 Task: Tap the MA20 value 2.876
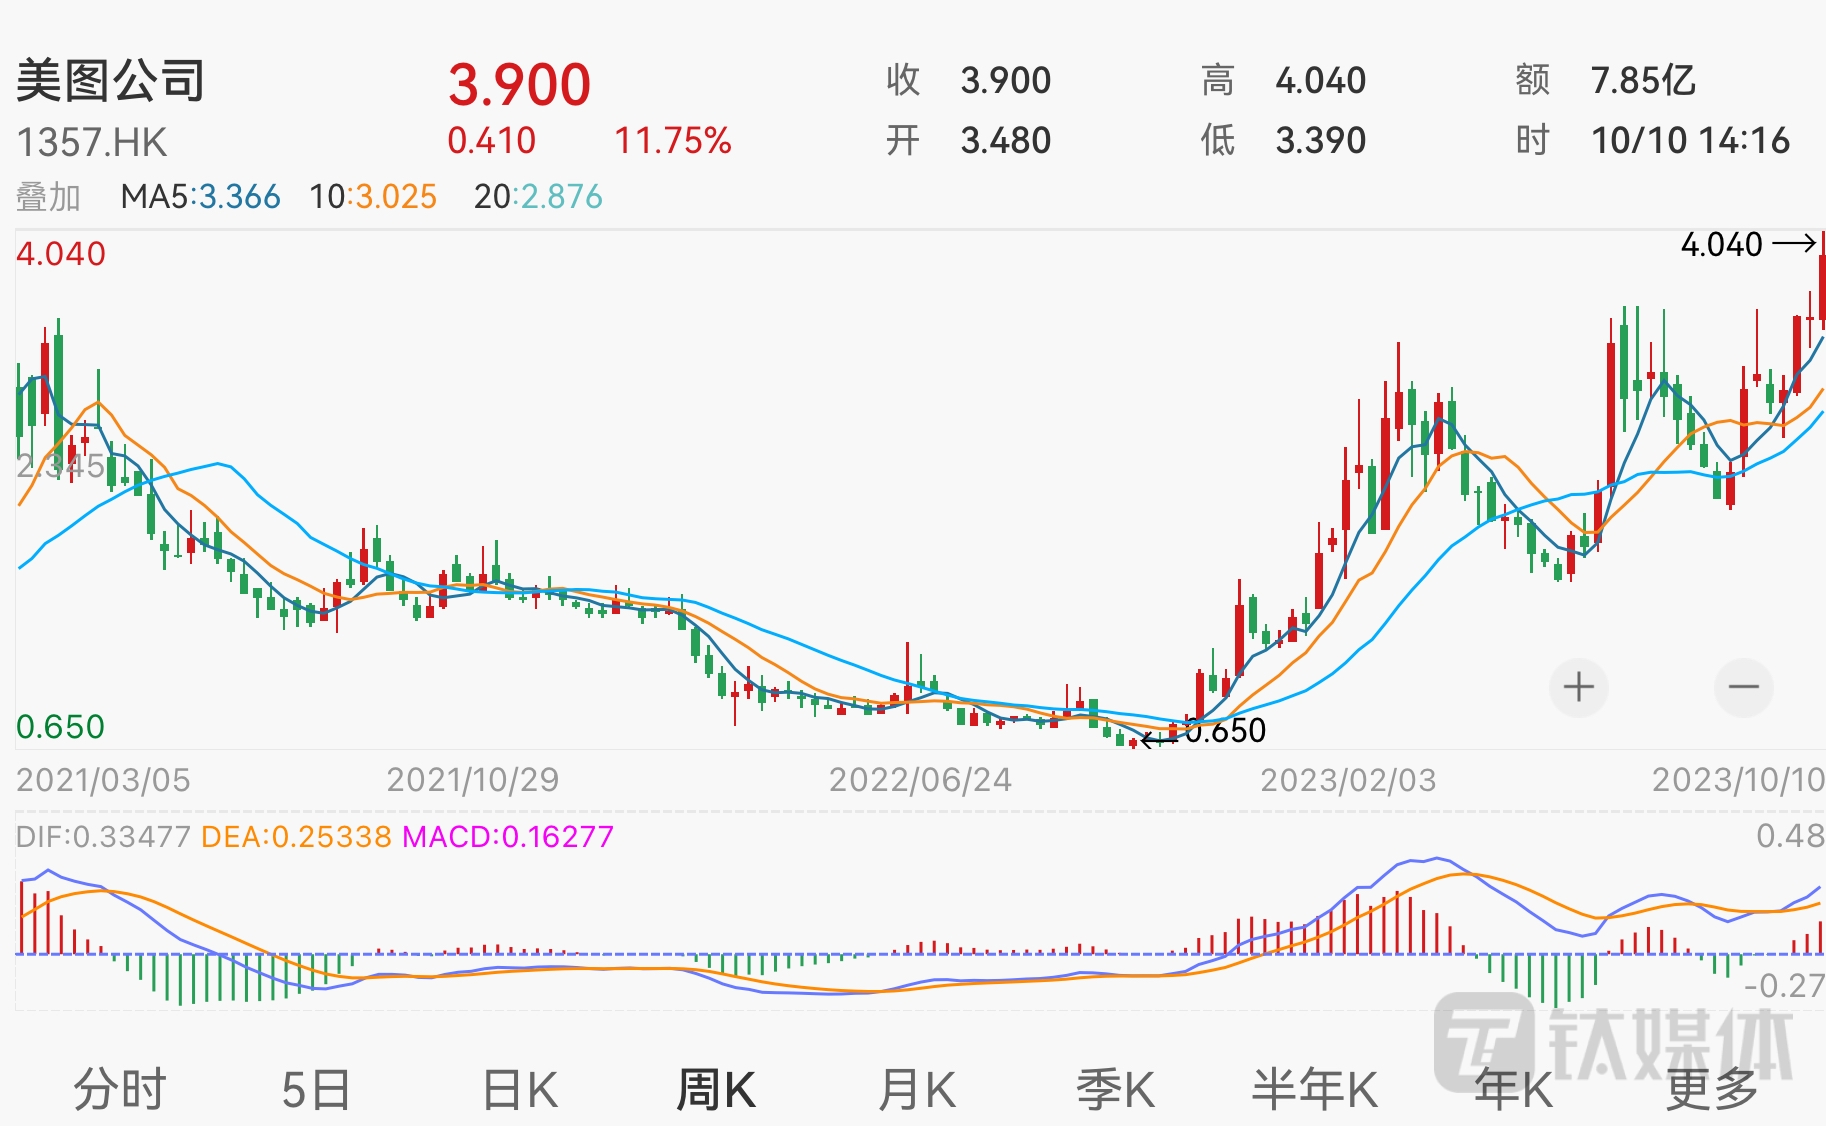562,197
